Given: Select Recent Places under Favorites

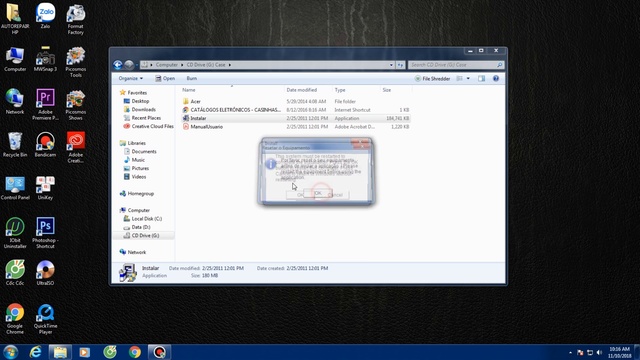Looking at the screenshot, I should (x=142, y=118).
